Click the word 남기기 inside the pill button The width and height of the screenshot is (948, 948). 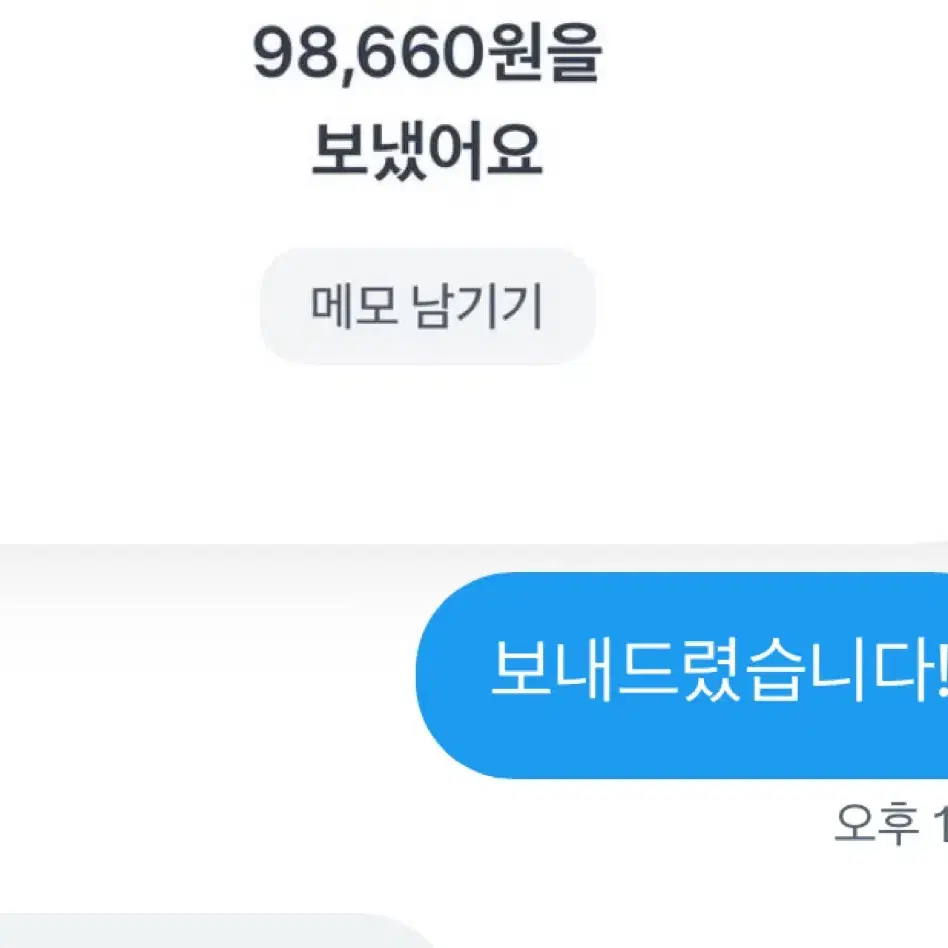pos(476,306)
